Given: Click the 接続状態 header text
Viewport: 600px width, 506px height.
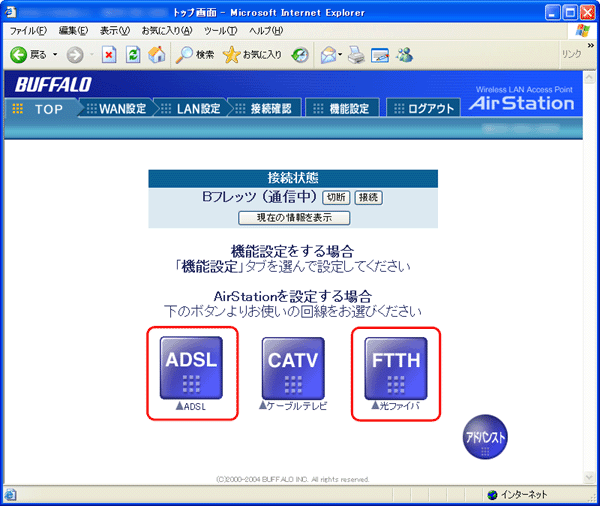Looking at the screenshot, I should 293,178.
